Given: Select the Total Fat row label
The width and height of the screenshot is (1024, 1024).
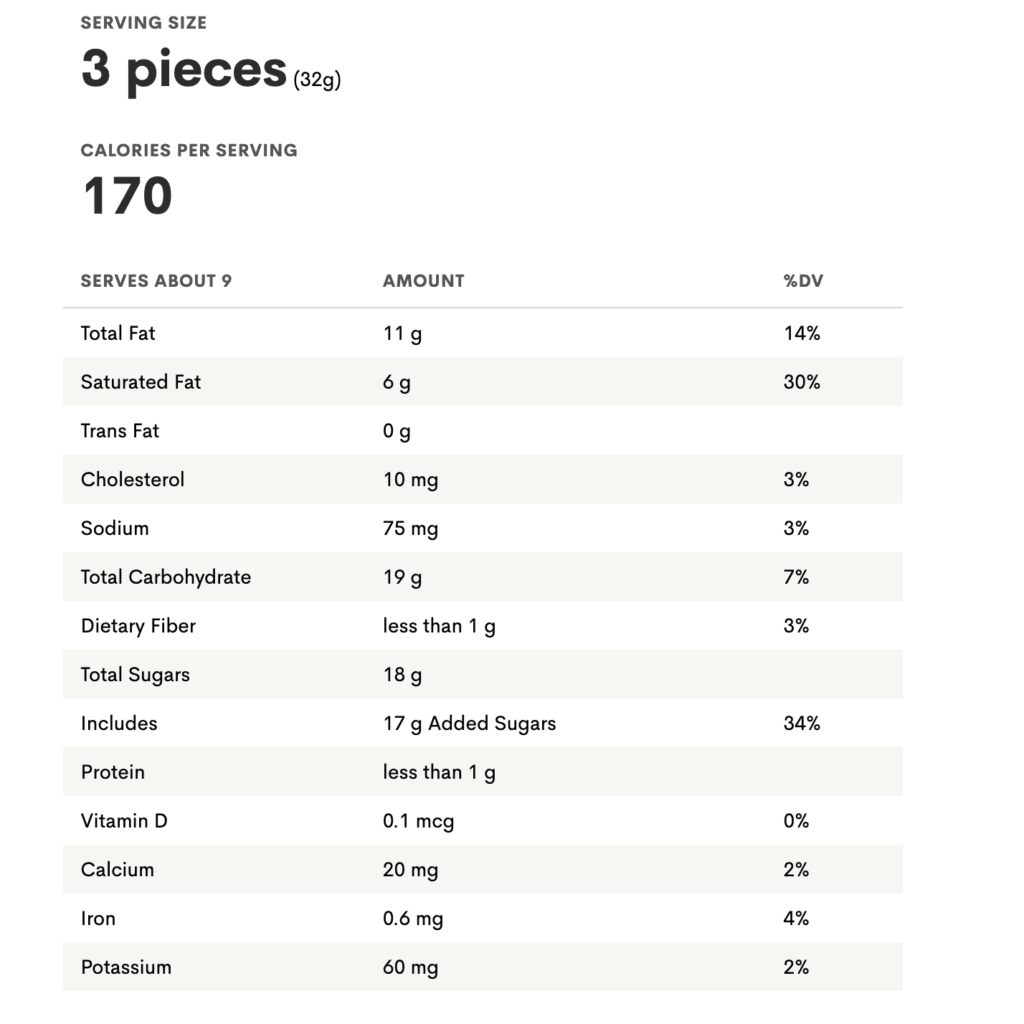Looking at the screenshot, I should [x=118, y=333].
